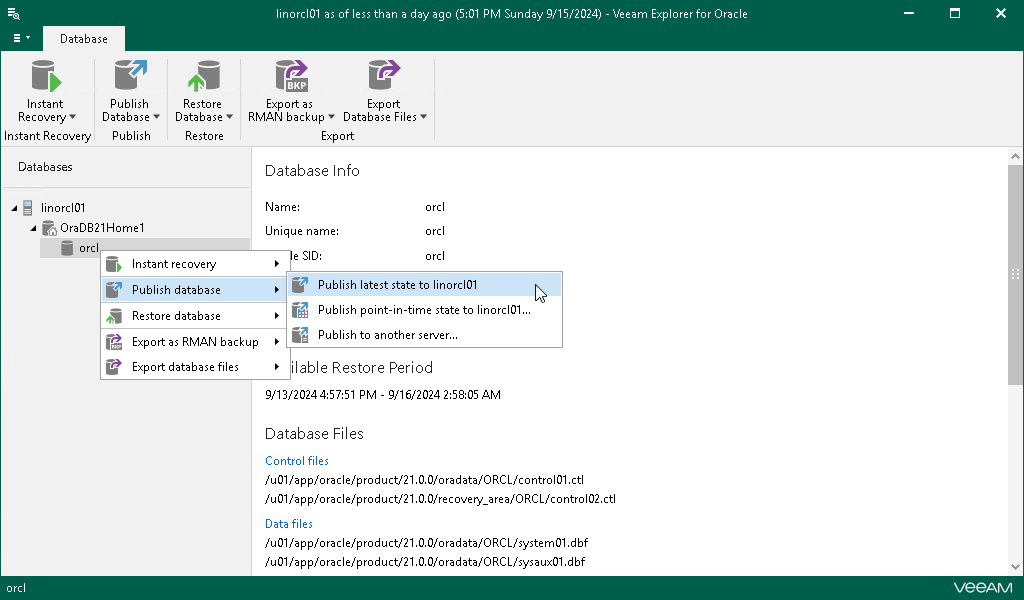Screen dimensions: 1024x600
Task: Click the Publish to another server icon
Action: tap(300, 335)
